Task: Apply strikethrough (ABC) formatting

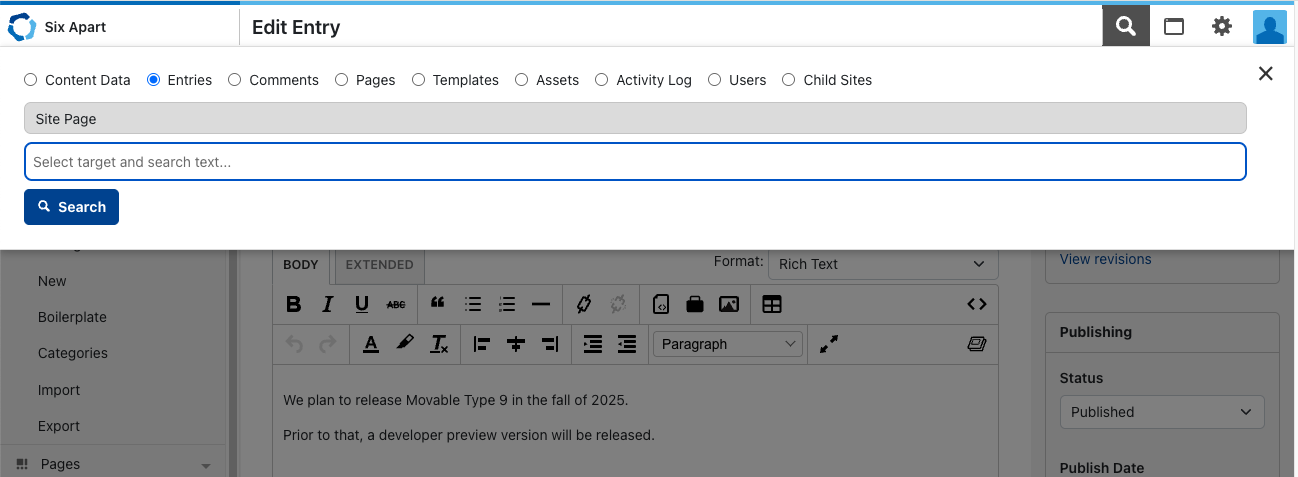Action: [396, 304]
